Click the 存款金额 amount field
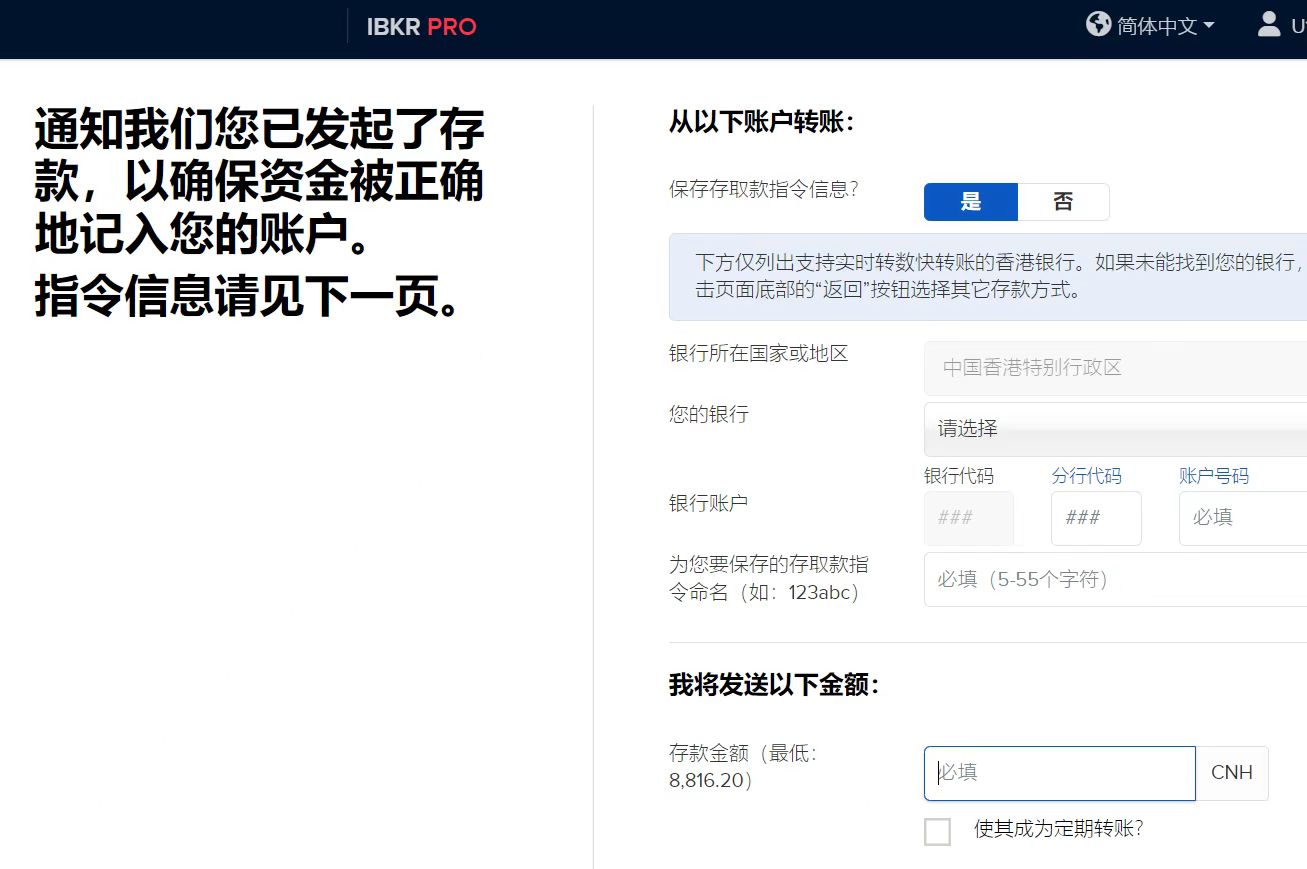This screenshot has width=1307, height=869. tap(1060, 773)
